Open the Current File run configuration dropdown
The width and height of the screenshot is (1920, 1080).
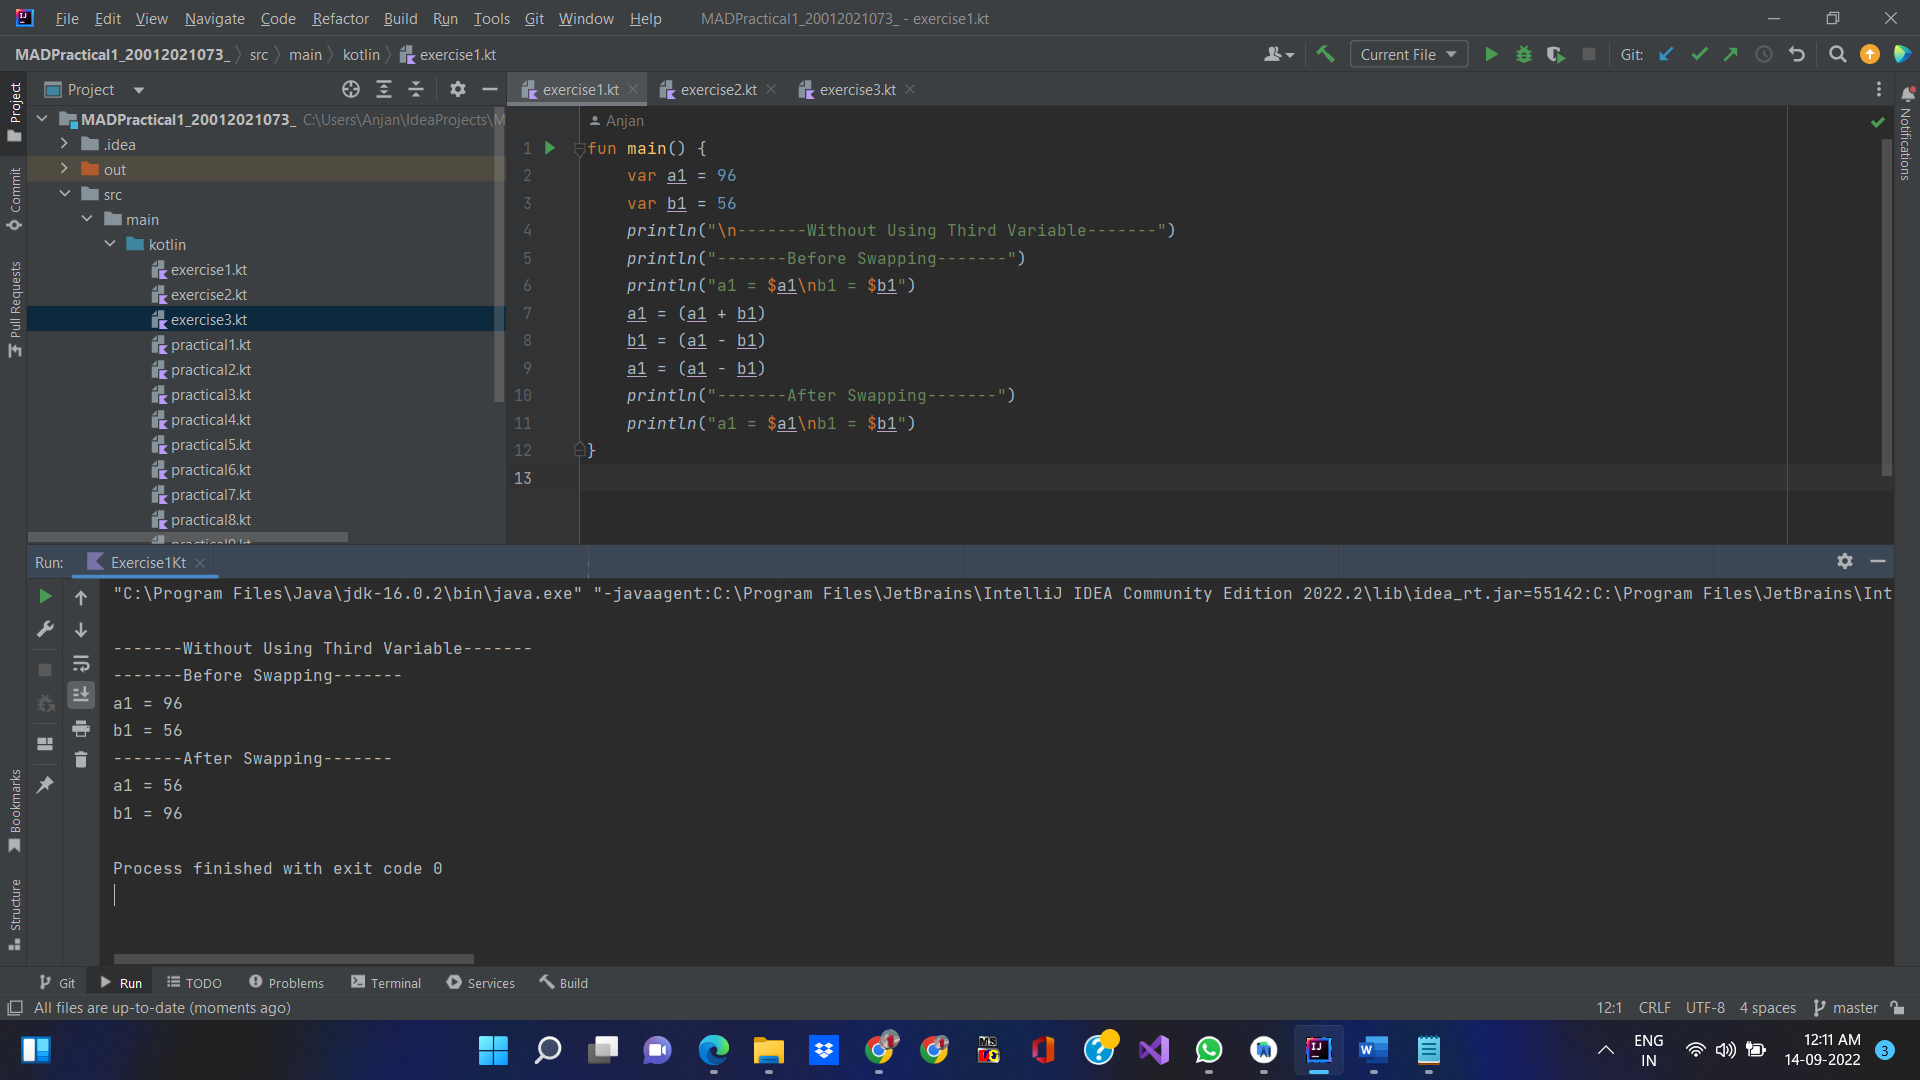(1408, 54)
